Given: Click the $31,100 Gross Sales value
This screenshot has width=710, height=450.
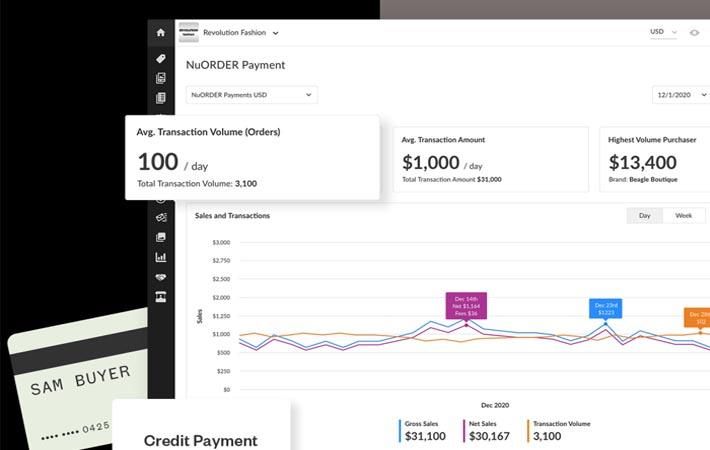Looking at the screenshot, I should [x=425, y=436].
